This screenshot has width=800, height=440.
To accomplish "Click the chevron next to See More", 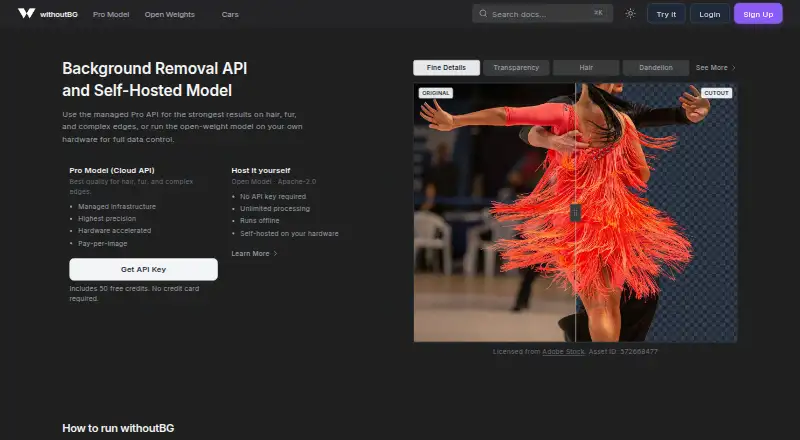I will (x=734, y=67).
